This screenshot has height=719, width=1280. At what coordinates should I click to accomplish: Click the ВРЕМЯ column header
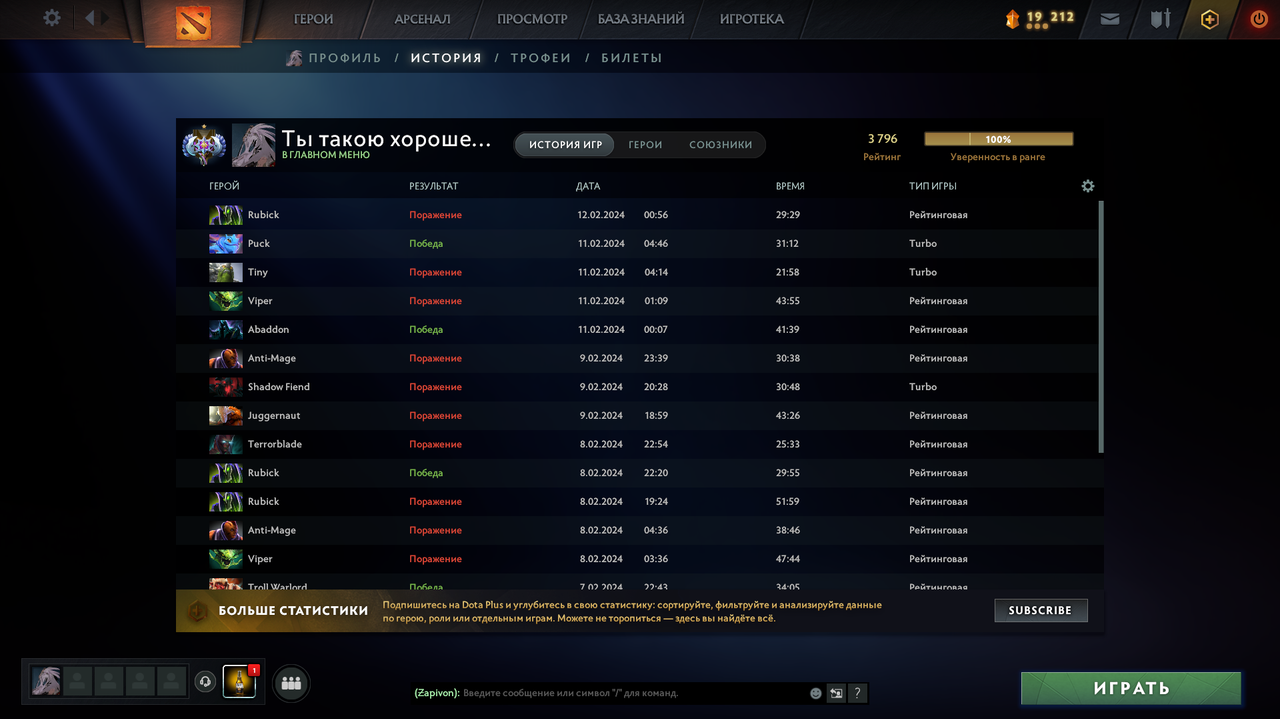(x=790, y=187)
